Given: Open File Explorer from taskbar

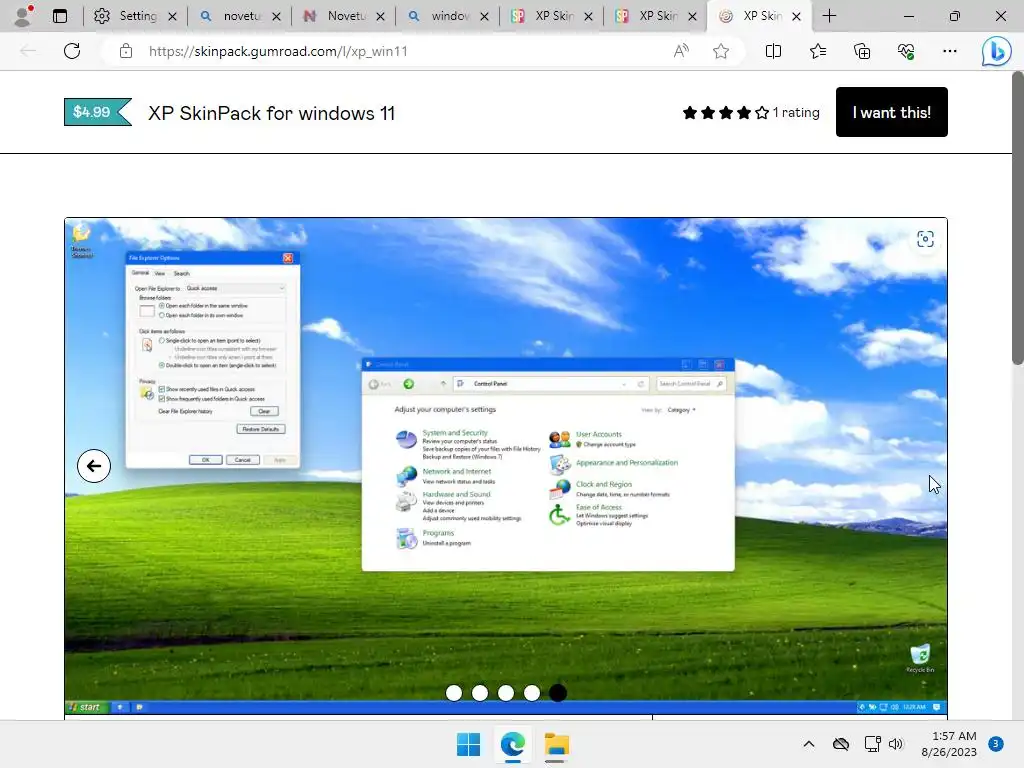Looking at the screenshot, I should pyautogui.click(x=557, y=744).
